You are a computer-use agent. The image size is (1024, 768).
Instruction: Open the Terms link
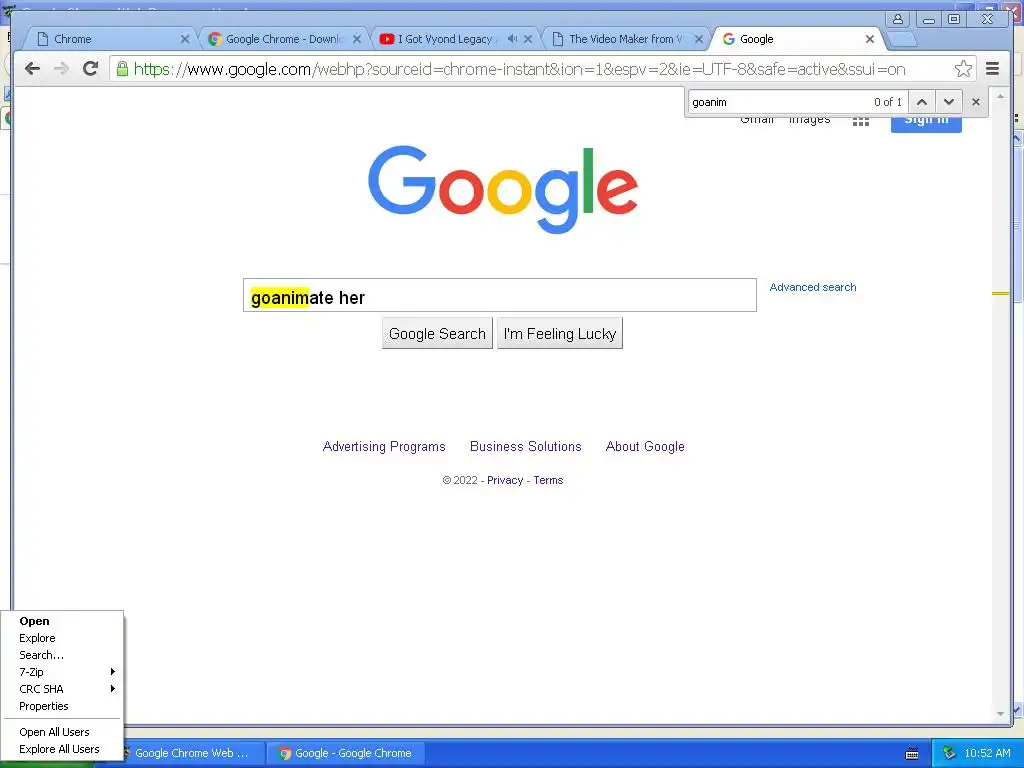pyautogui.click(x=548, y=480)
